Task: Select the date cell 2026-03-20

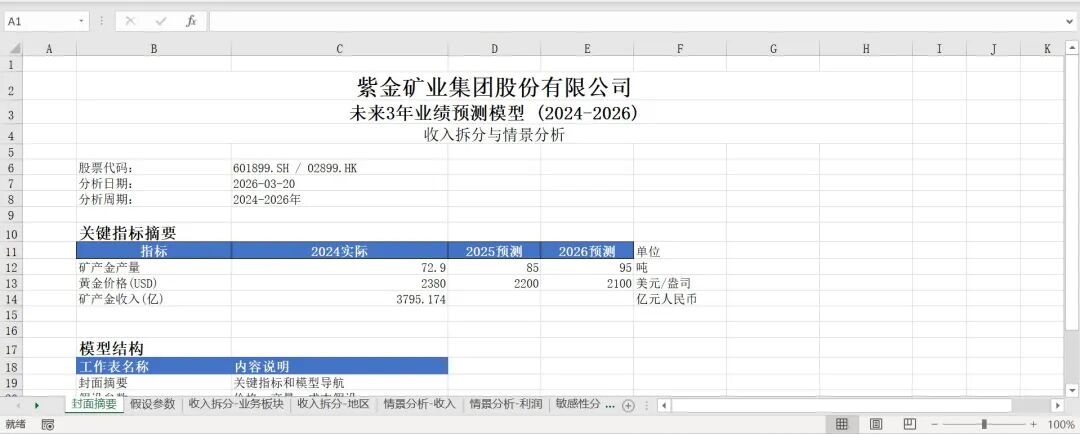Action: pyautogui.click(x=340, y=183)
